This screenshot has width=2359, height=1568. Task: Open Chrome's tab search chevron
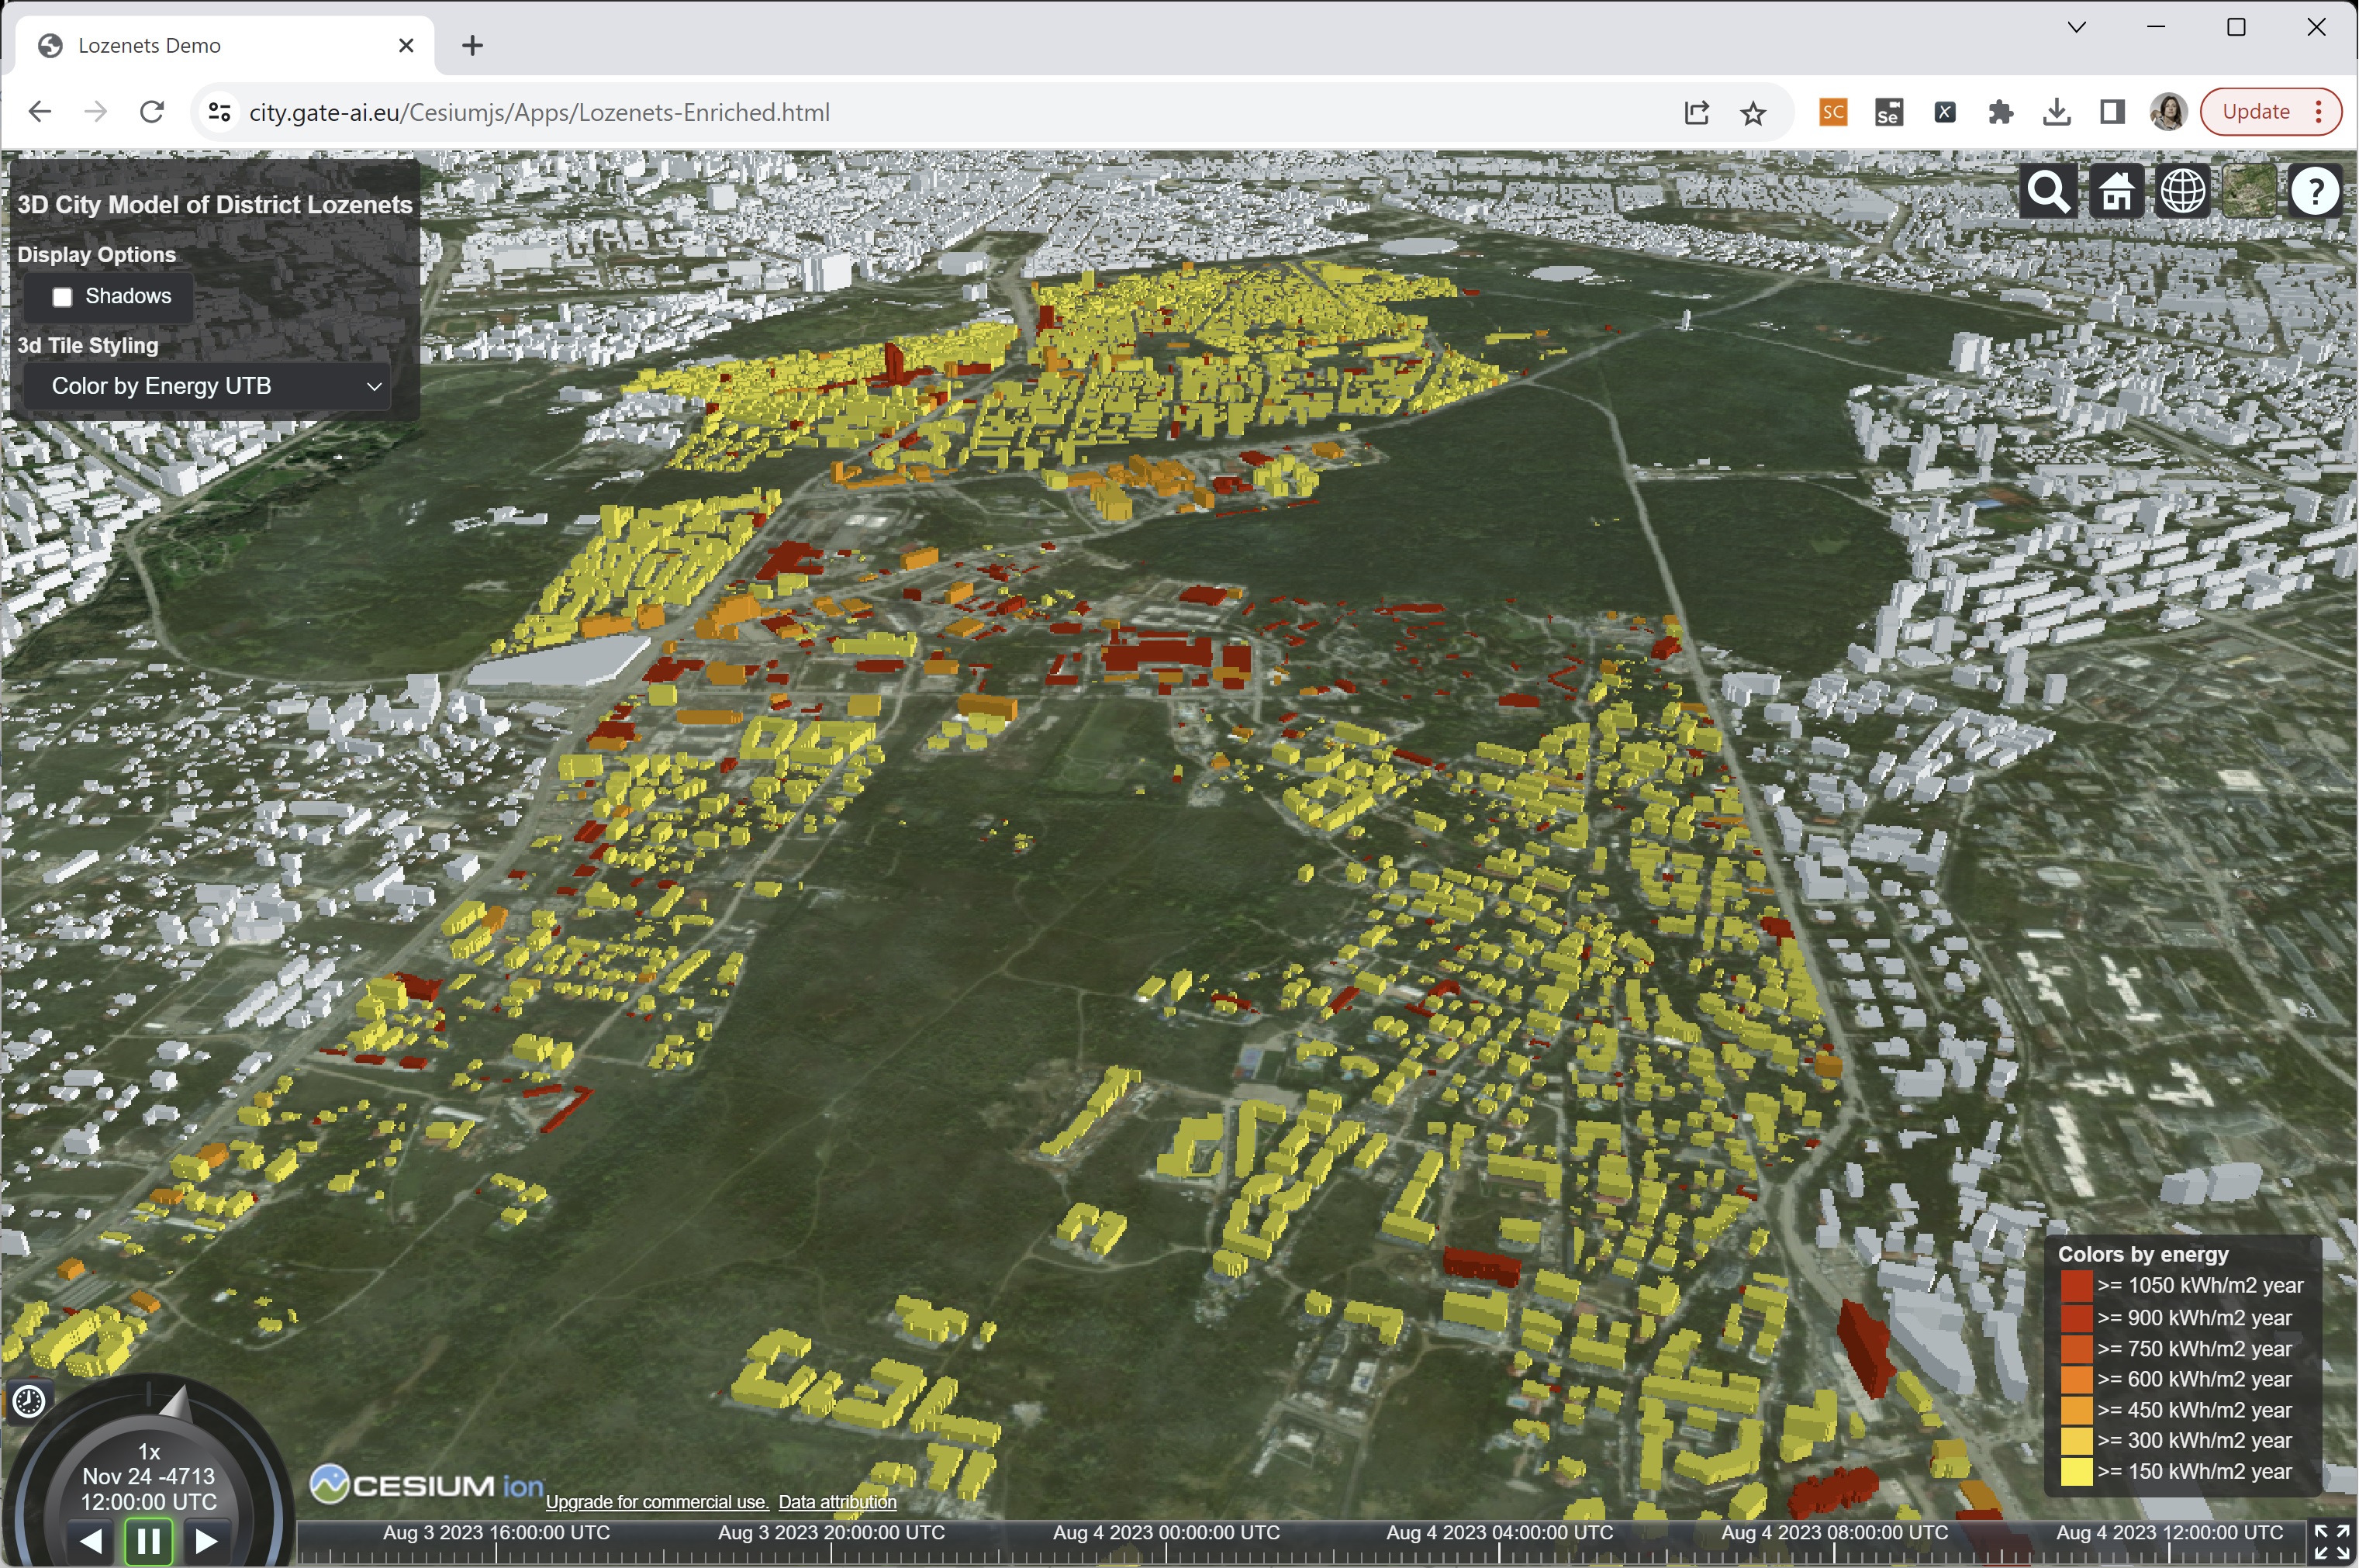tap(2076, 28)
